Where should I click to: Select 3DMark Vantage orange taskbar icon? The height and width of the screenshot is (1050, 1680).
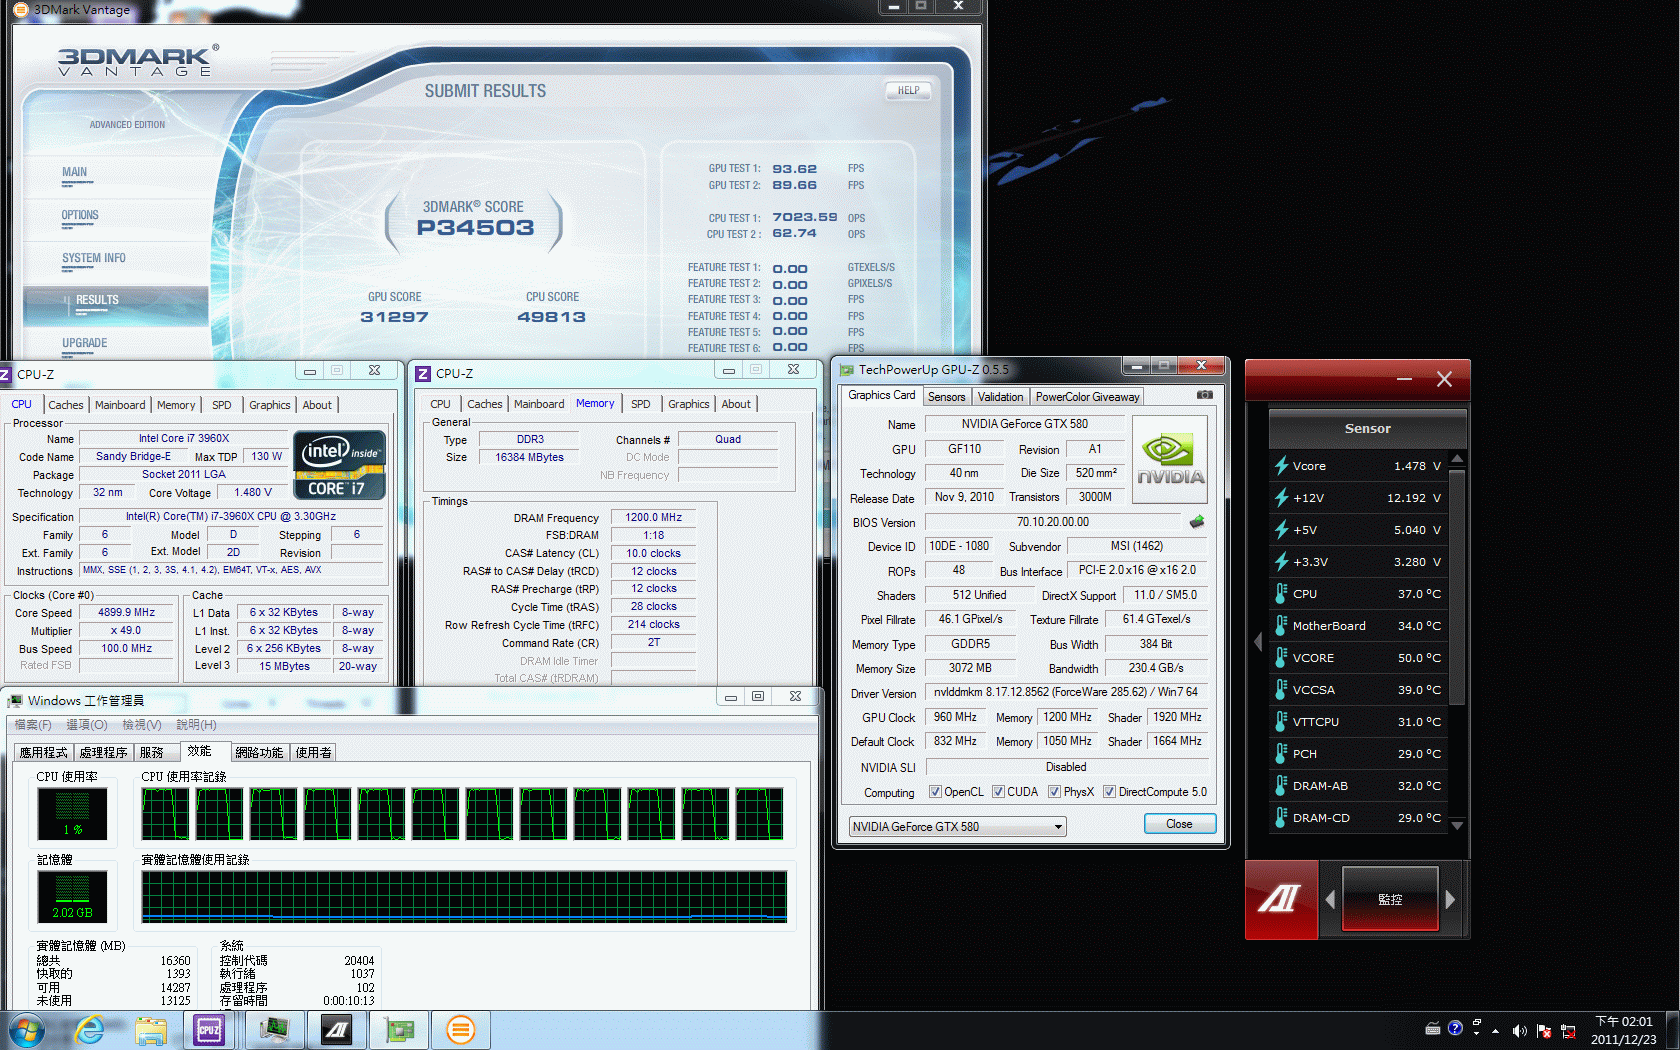pyautogui.click(x=460, y=1030)
